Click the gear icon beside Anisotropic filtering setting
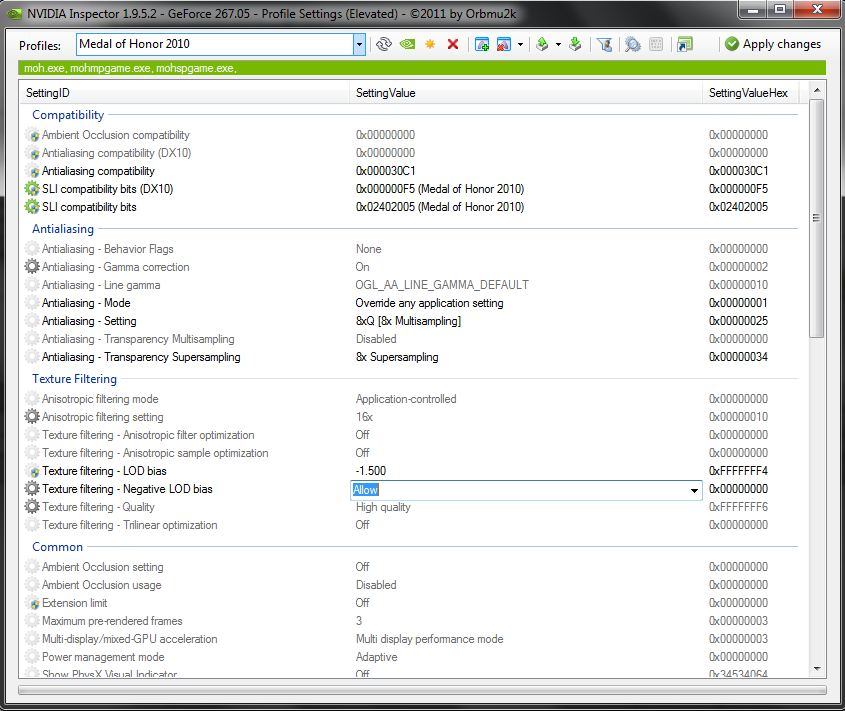Screen dimensions: 845x711 [x=32, y=416]
